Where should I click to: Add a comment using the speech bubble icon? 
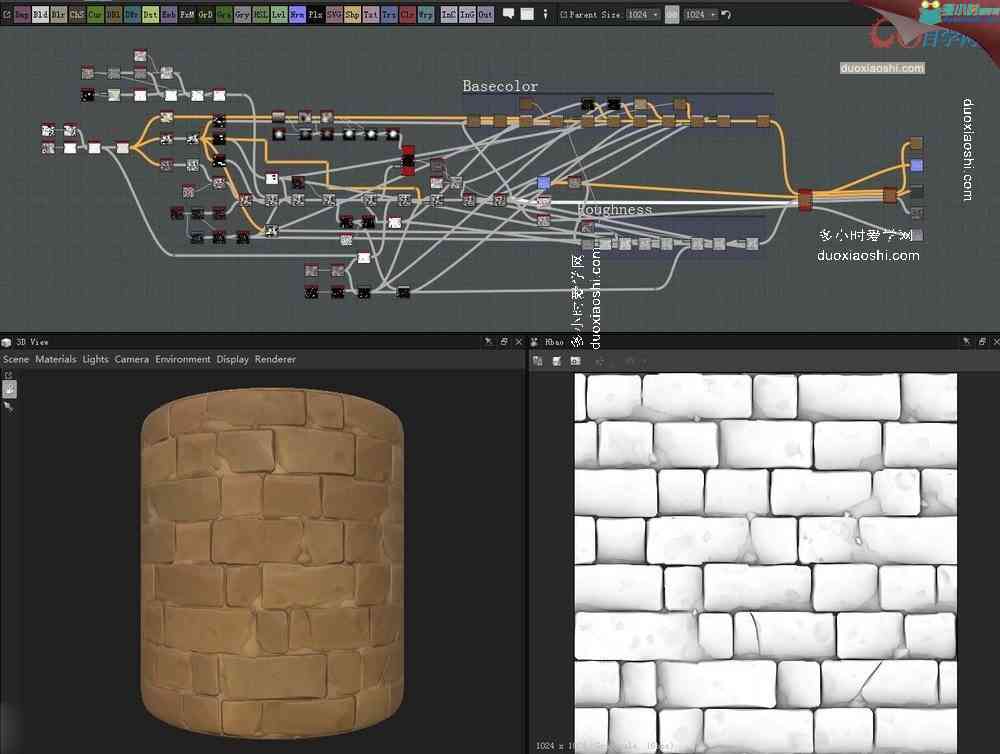click(509, 14)
